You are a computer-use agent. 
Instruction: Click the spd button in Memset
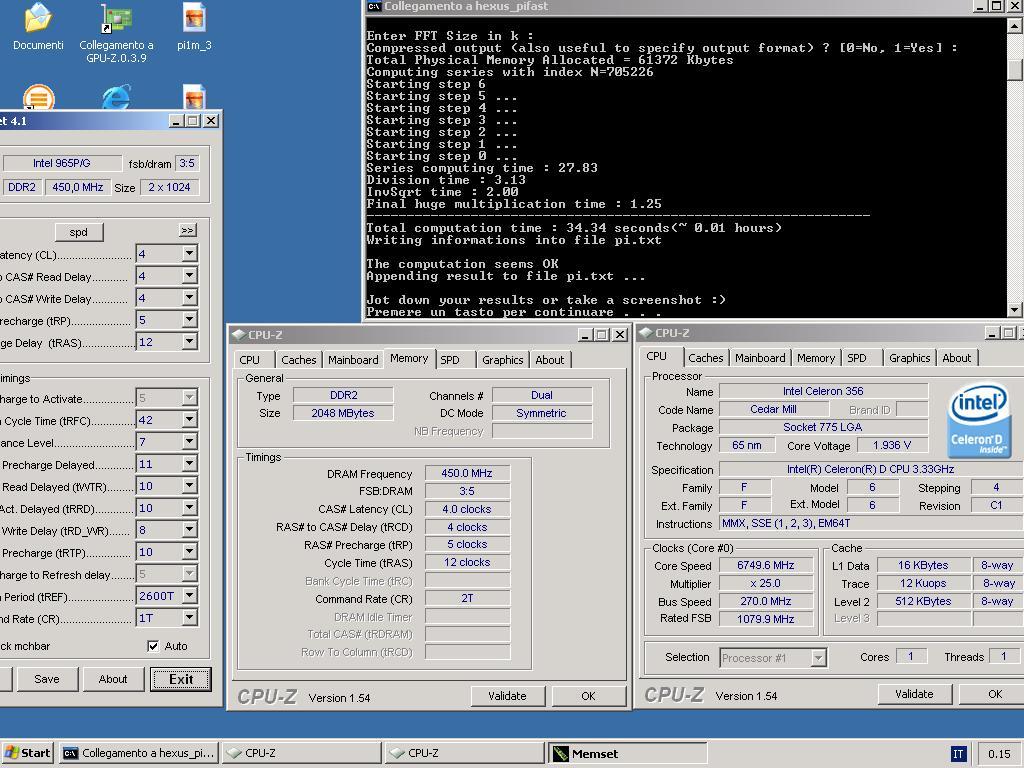[x=78, y=232]
